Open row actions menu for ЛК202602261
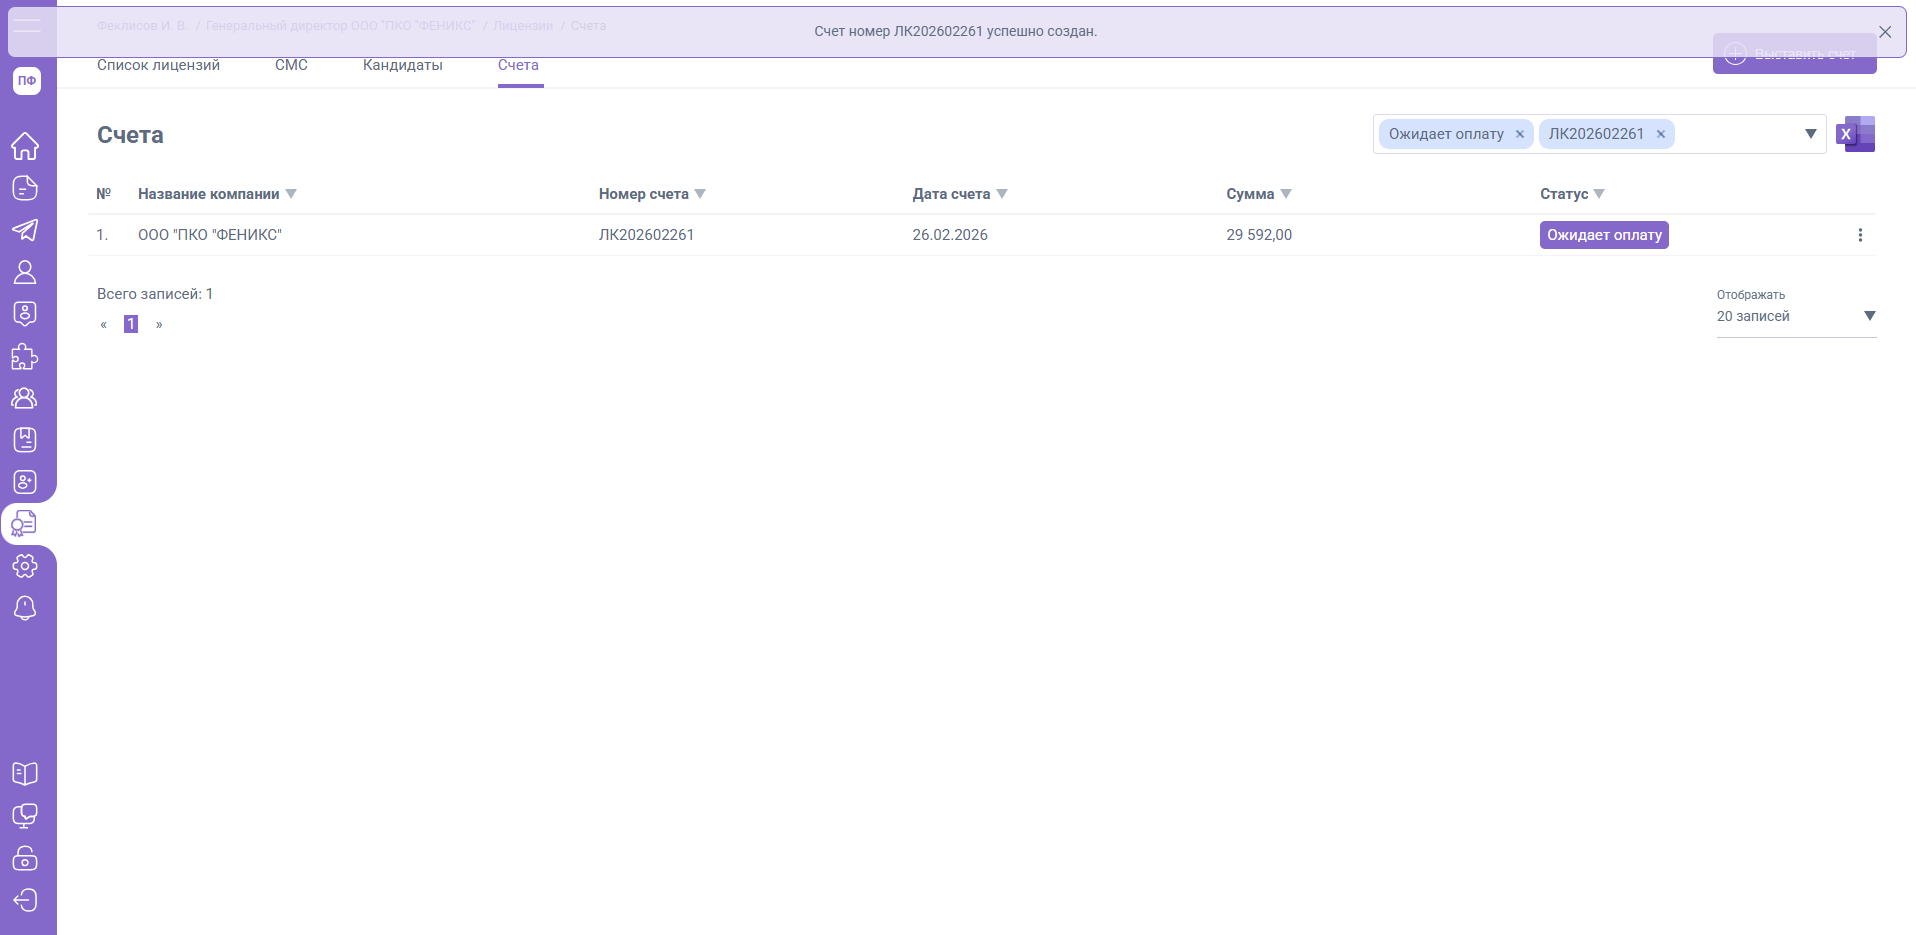This screenshot has width=1916, height=935. (x=1860, y=235)
